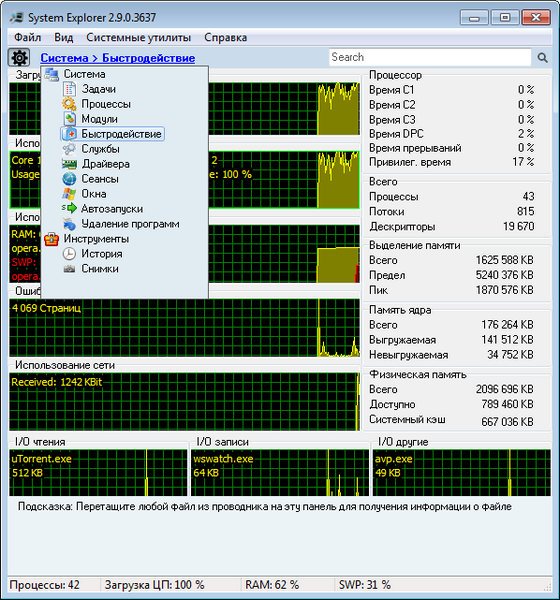The width and height of the screenshot is (560, 600).
Task: Click the Снимки camera icon
Action: [69, 269]
